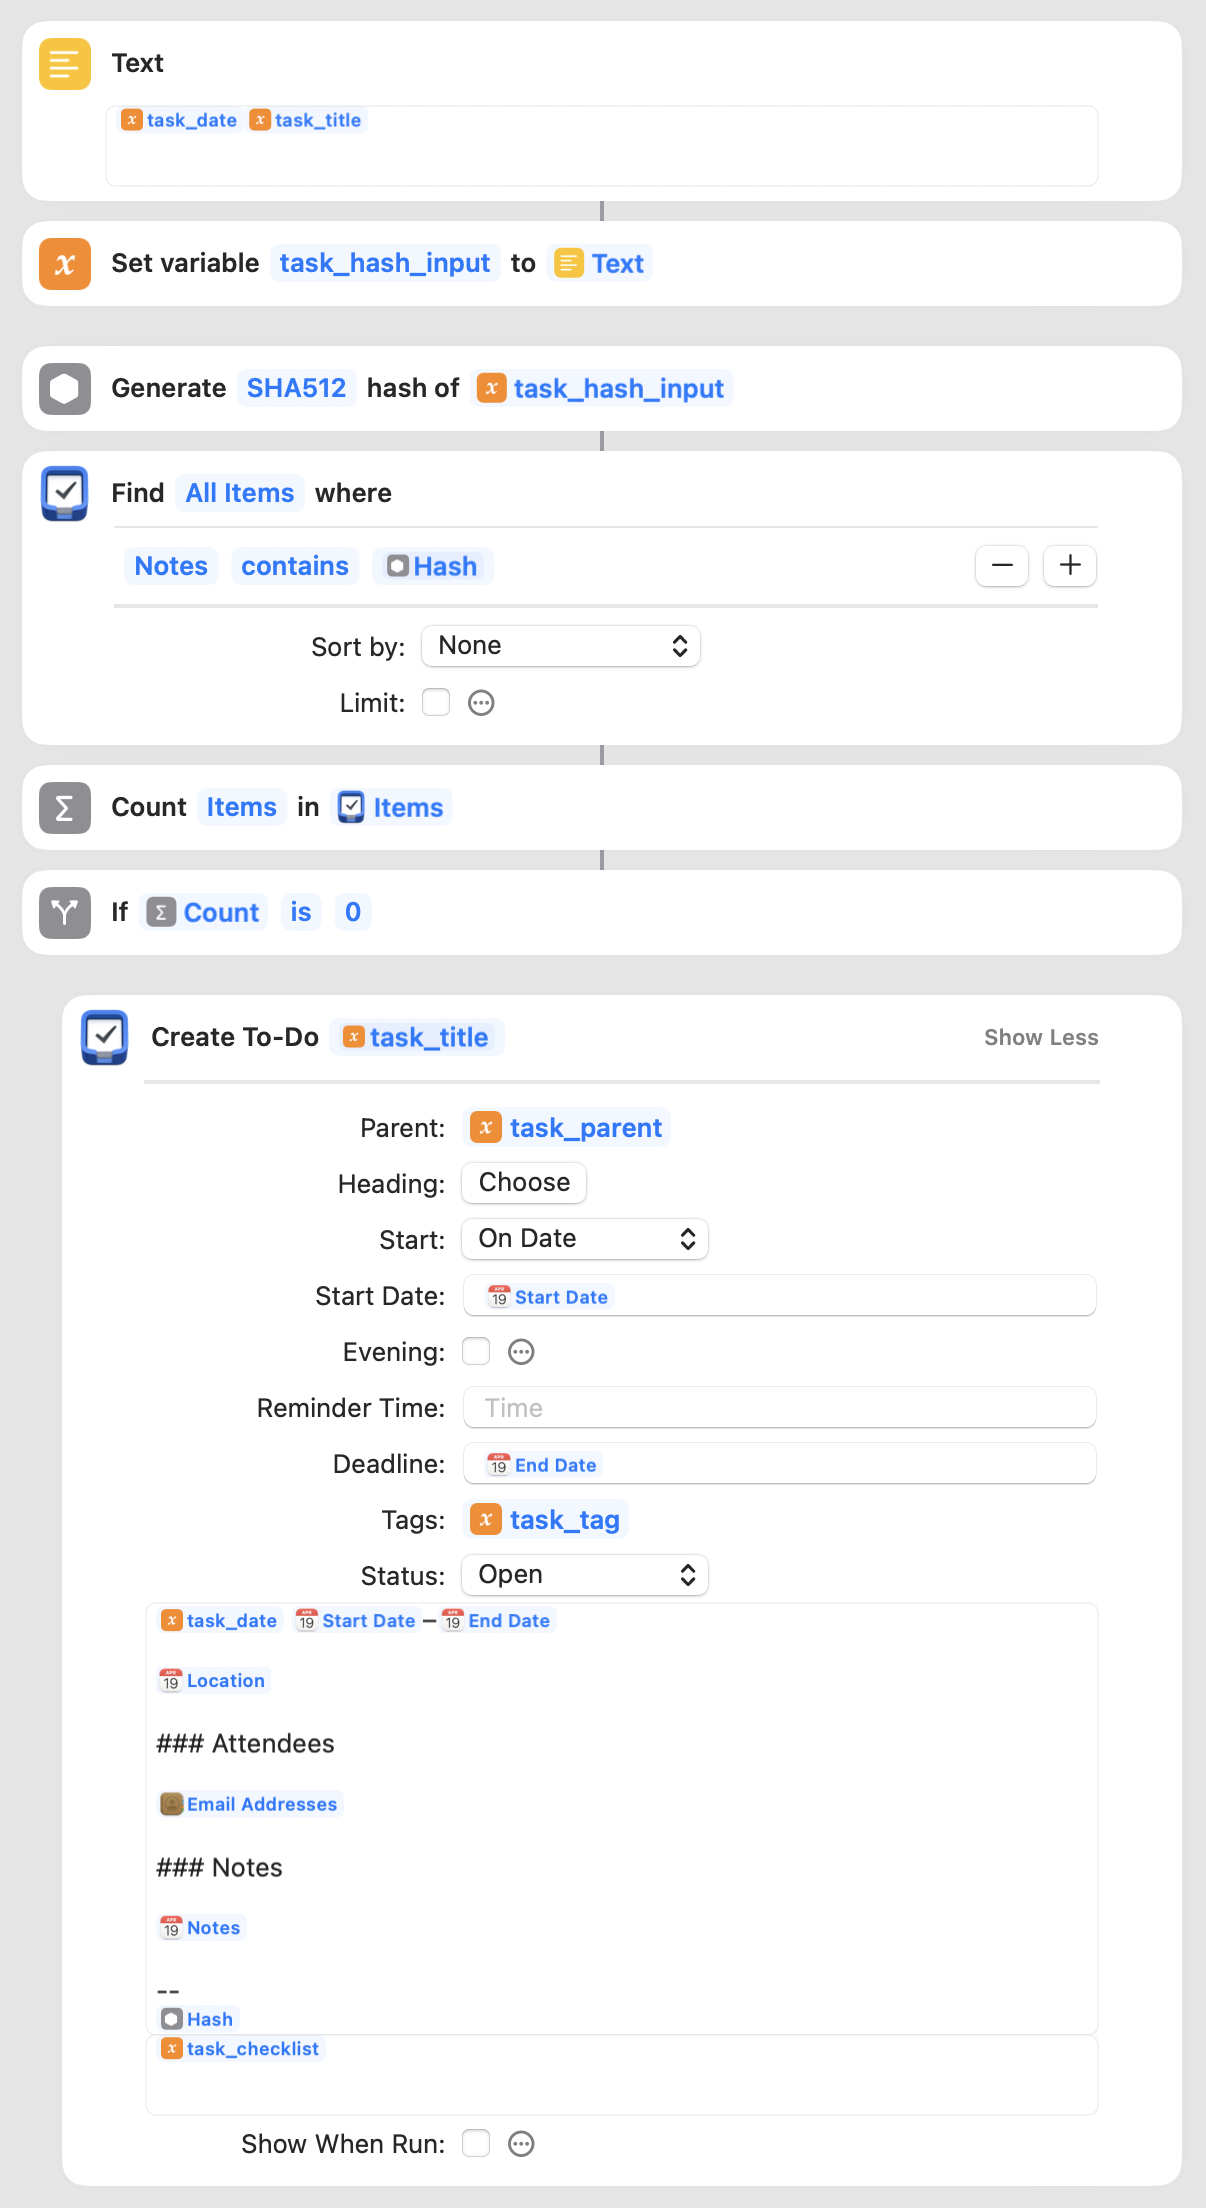Open the Sort by None dropdown

pyautogui.click(x=561, y=646)
